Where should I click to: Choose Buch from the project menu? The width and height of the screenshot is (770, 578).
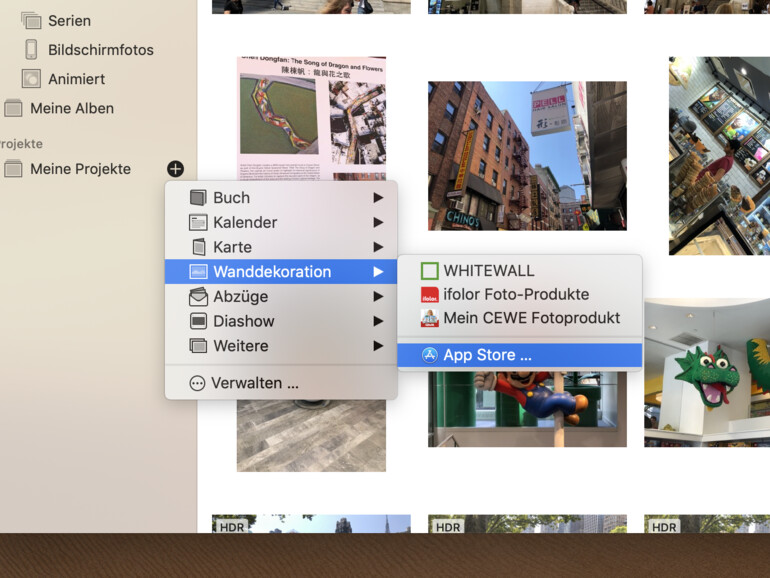[281, 197]
